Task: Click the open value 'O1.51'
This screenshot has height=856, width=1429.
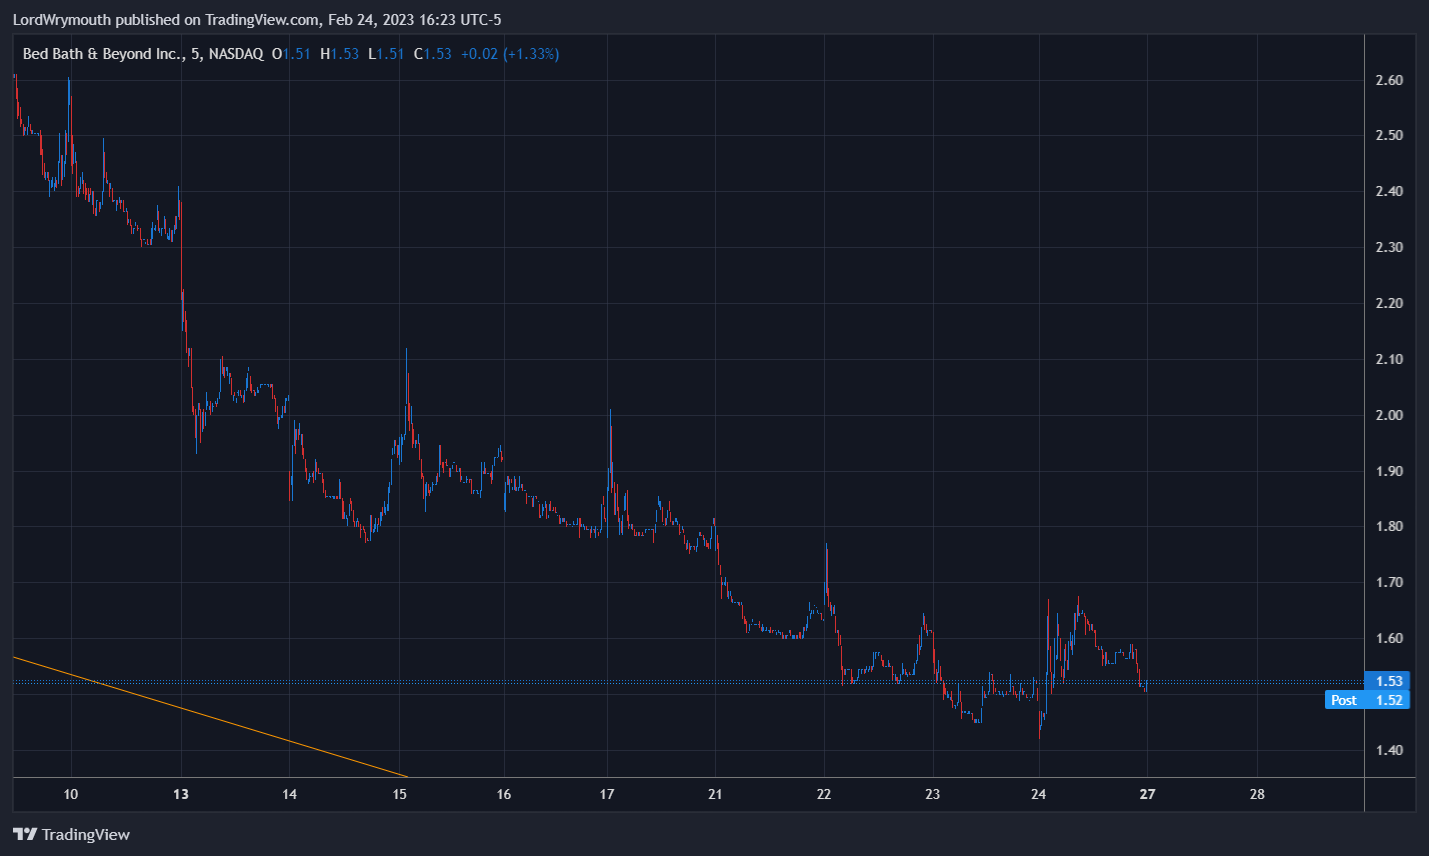Action: pos(291,54)
